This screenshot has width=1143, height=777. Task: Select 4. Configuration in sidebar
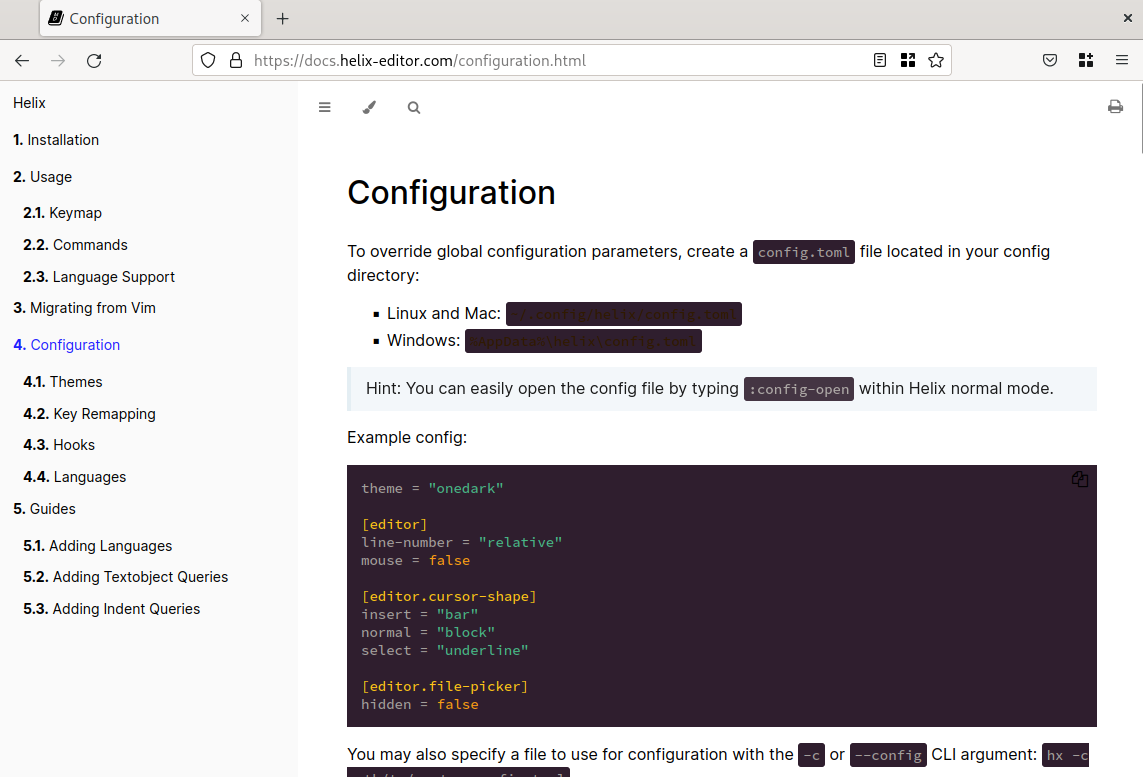(66, 345)
